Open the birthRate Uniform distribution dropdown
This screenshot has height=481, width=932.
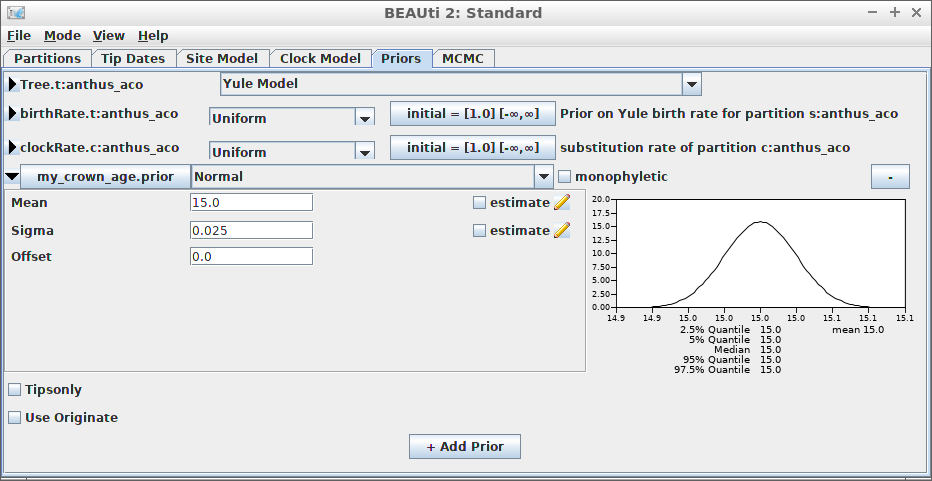point(364,118)
